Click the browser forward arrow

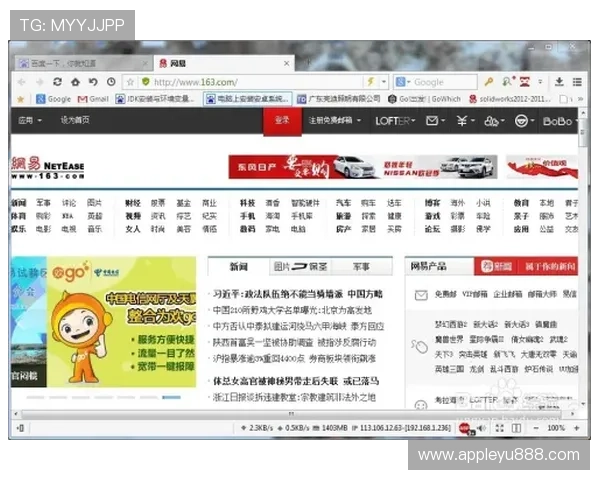point(39,82)
